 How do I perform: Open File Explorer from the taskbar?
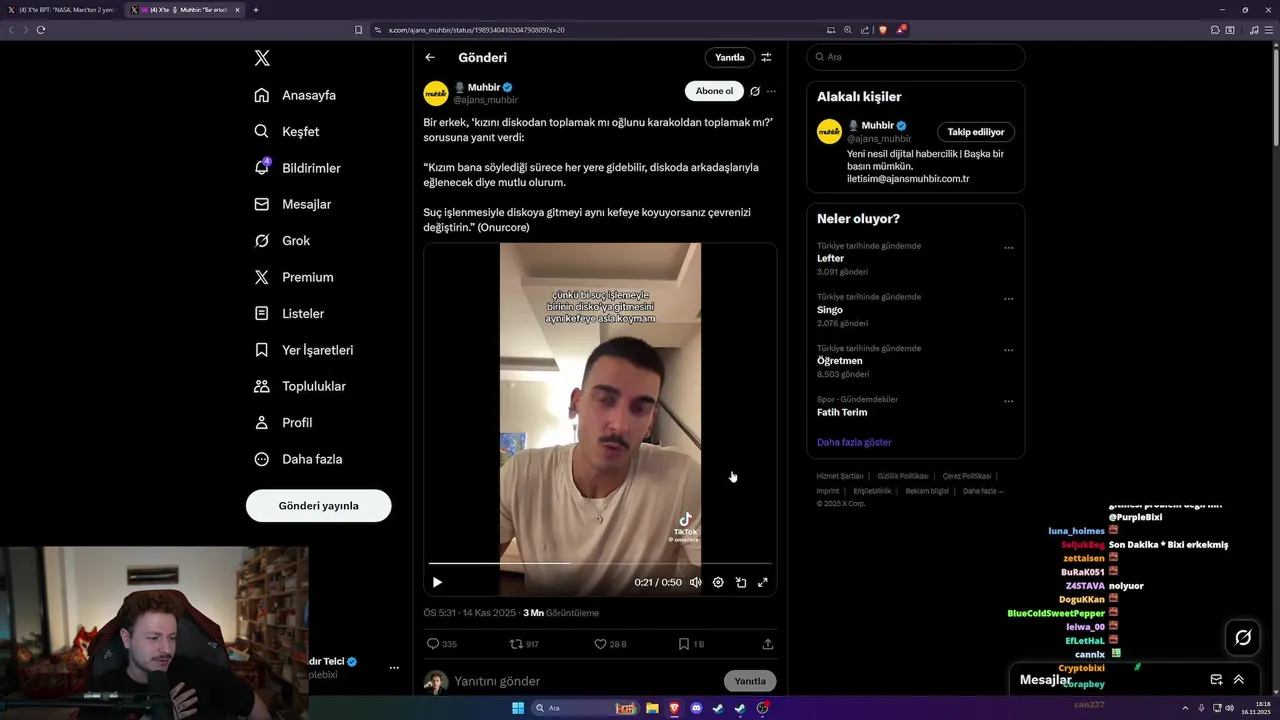pos(652,708)
